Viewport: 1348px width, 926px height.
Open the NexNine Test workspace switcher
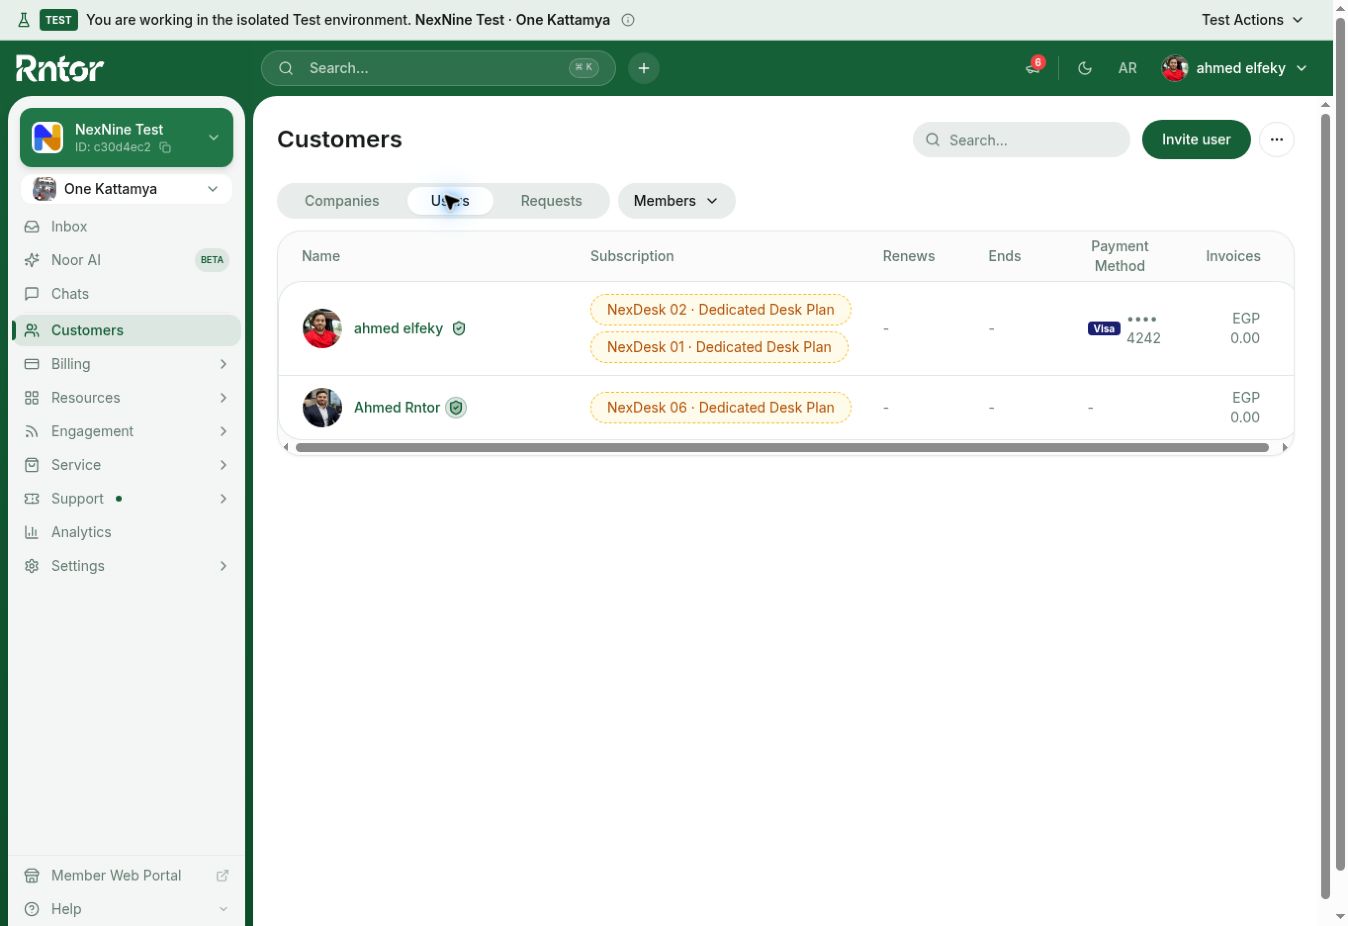click(127, 137)
